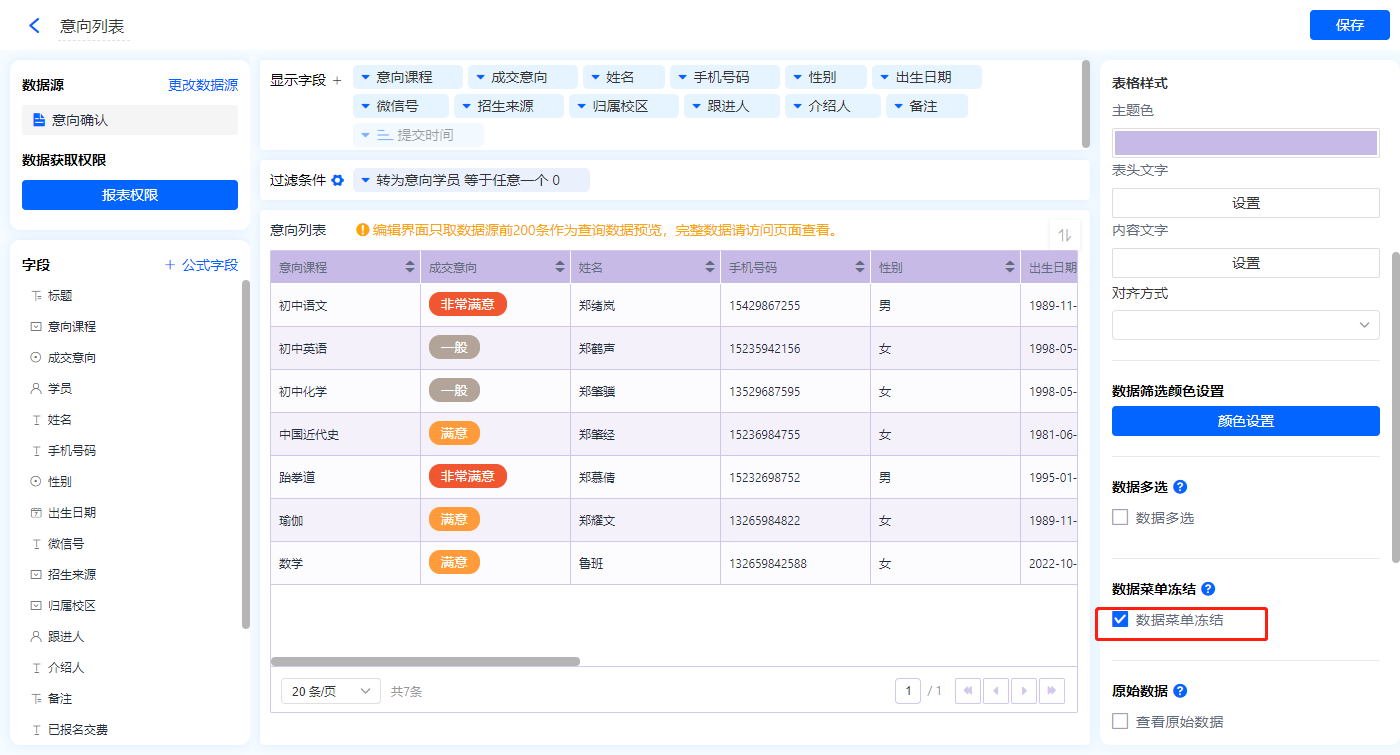Uncheck the 数据菜单冻结 checkbox
The height and width of the screenshot is (755, 1400).
point(1120,620)
